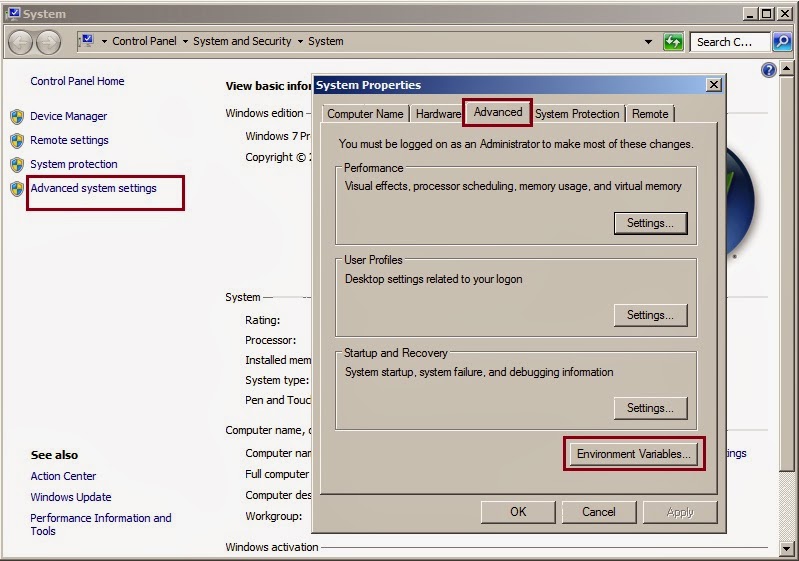Image resolution: width=799 pixels, height=561 pixels.
Task: Click the Control Panel breadcrumb
Action: tap(144, 41)
